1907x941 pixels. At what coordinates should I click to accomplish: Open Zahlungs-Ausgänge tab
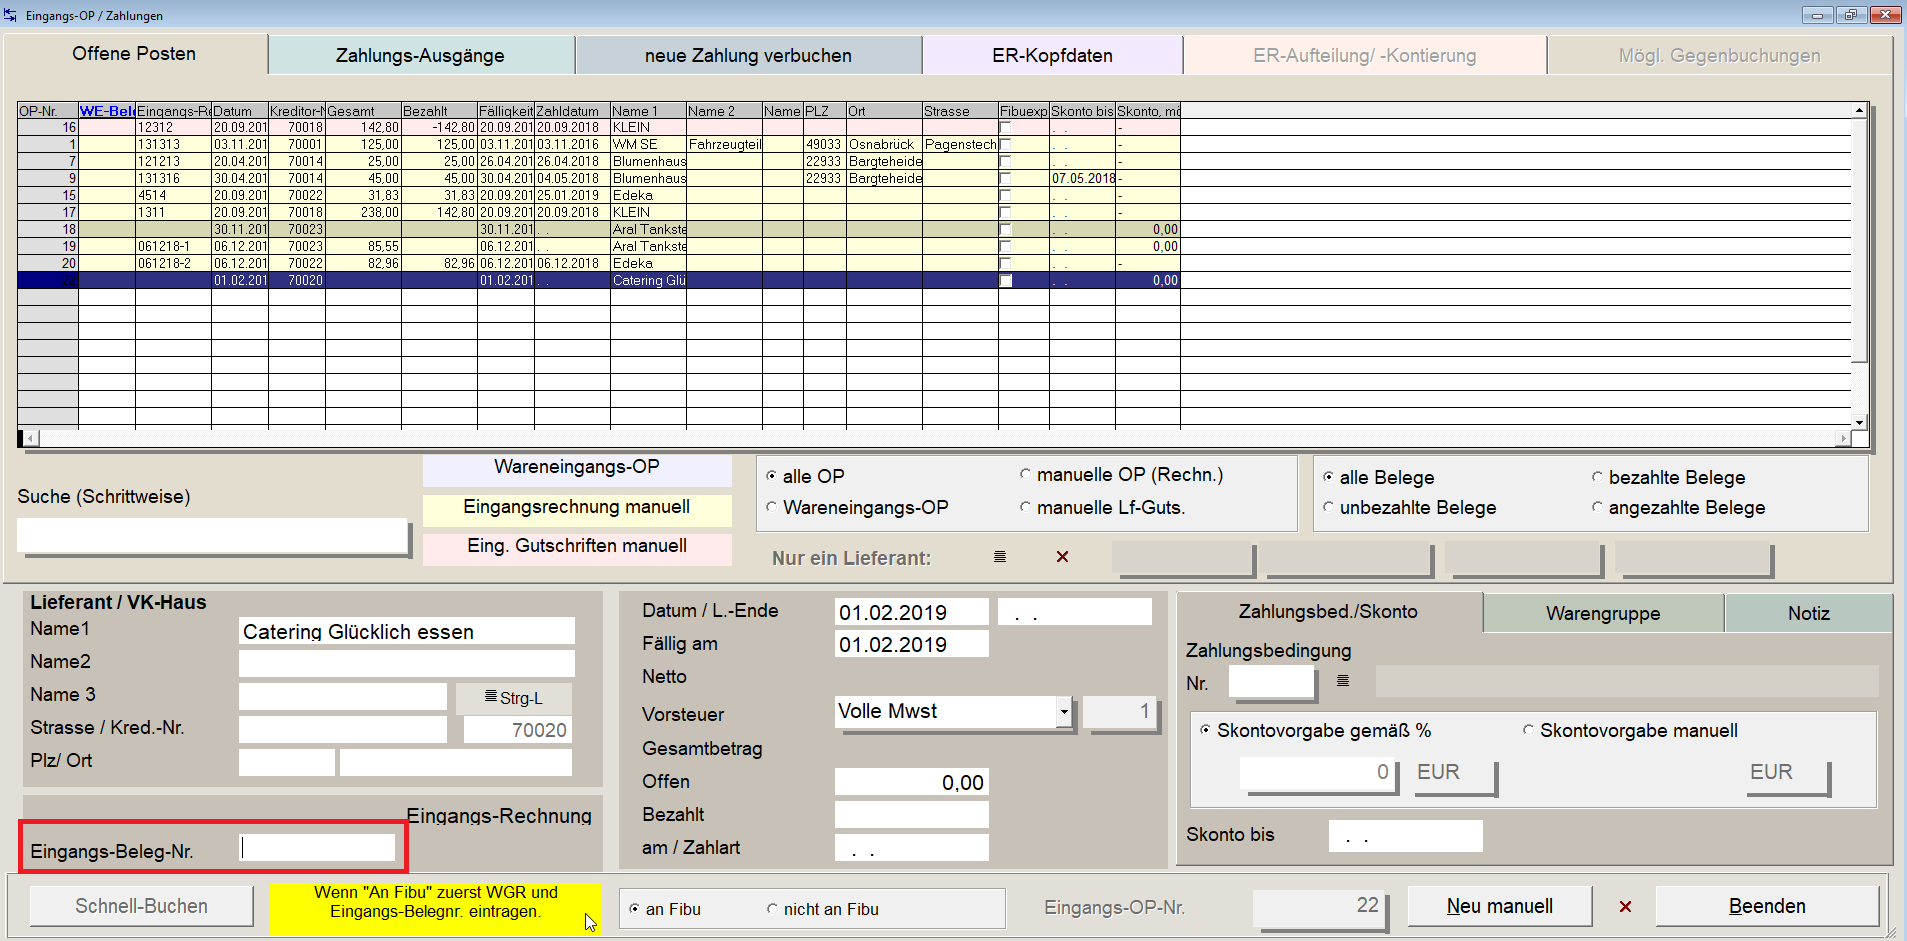[420, 55]
